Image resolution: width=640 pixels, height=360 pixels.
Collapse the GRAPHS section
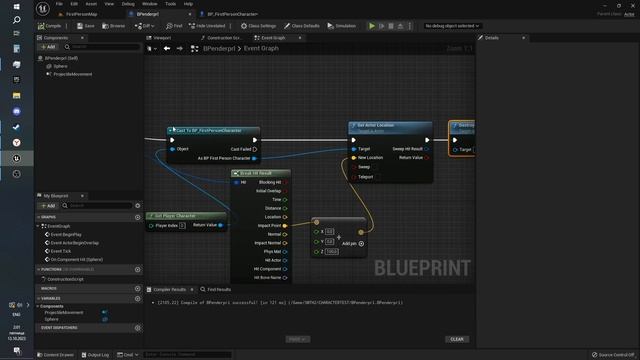[39, 217]
